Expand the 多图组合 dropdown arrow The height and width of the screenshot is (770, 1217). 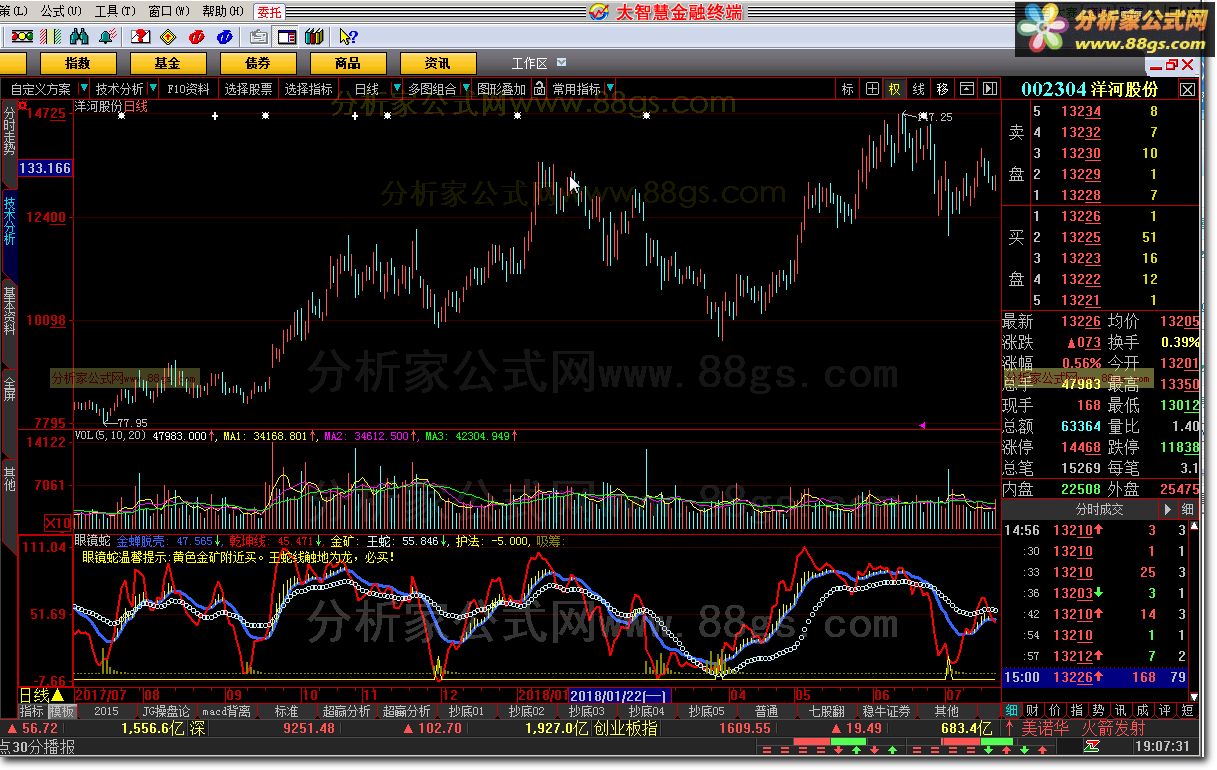[466, 89]
